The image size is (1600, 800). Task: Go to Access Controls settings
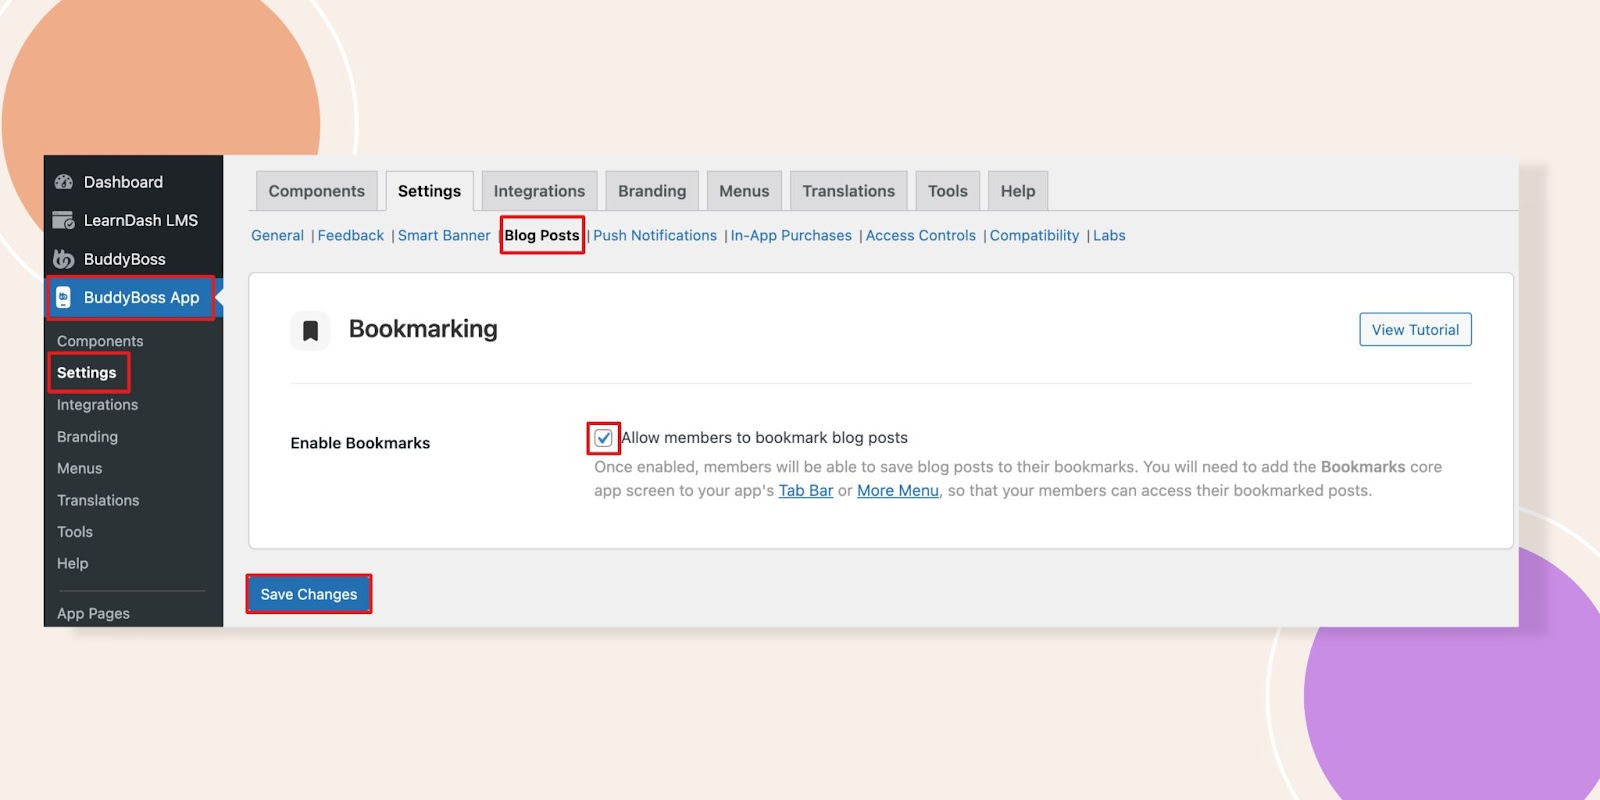921,236
